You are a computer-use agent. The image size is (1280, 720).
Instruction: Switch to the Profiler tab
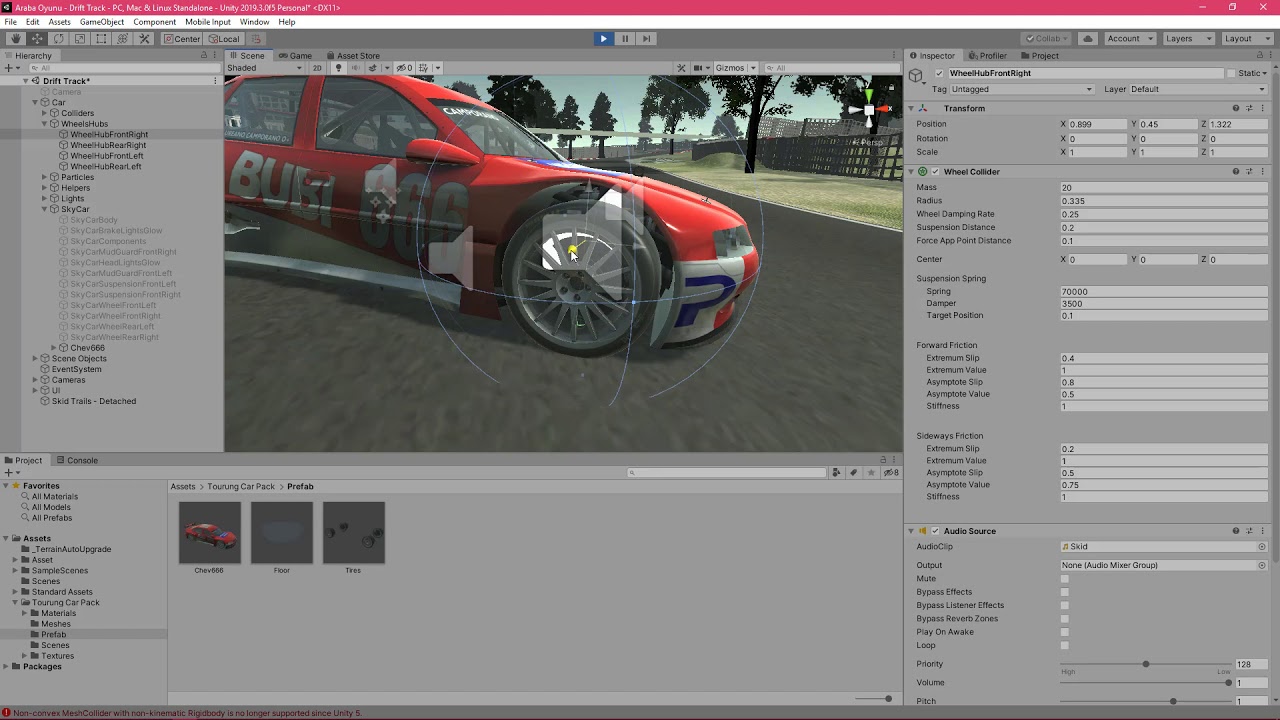click(987, 56)
